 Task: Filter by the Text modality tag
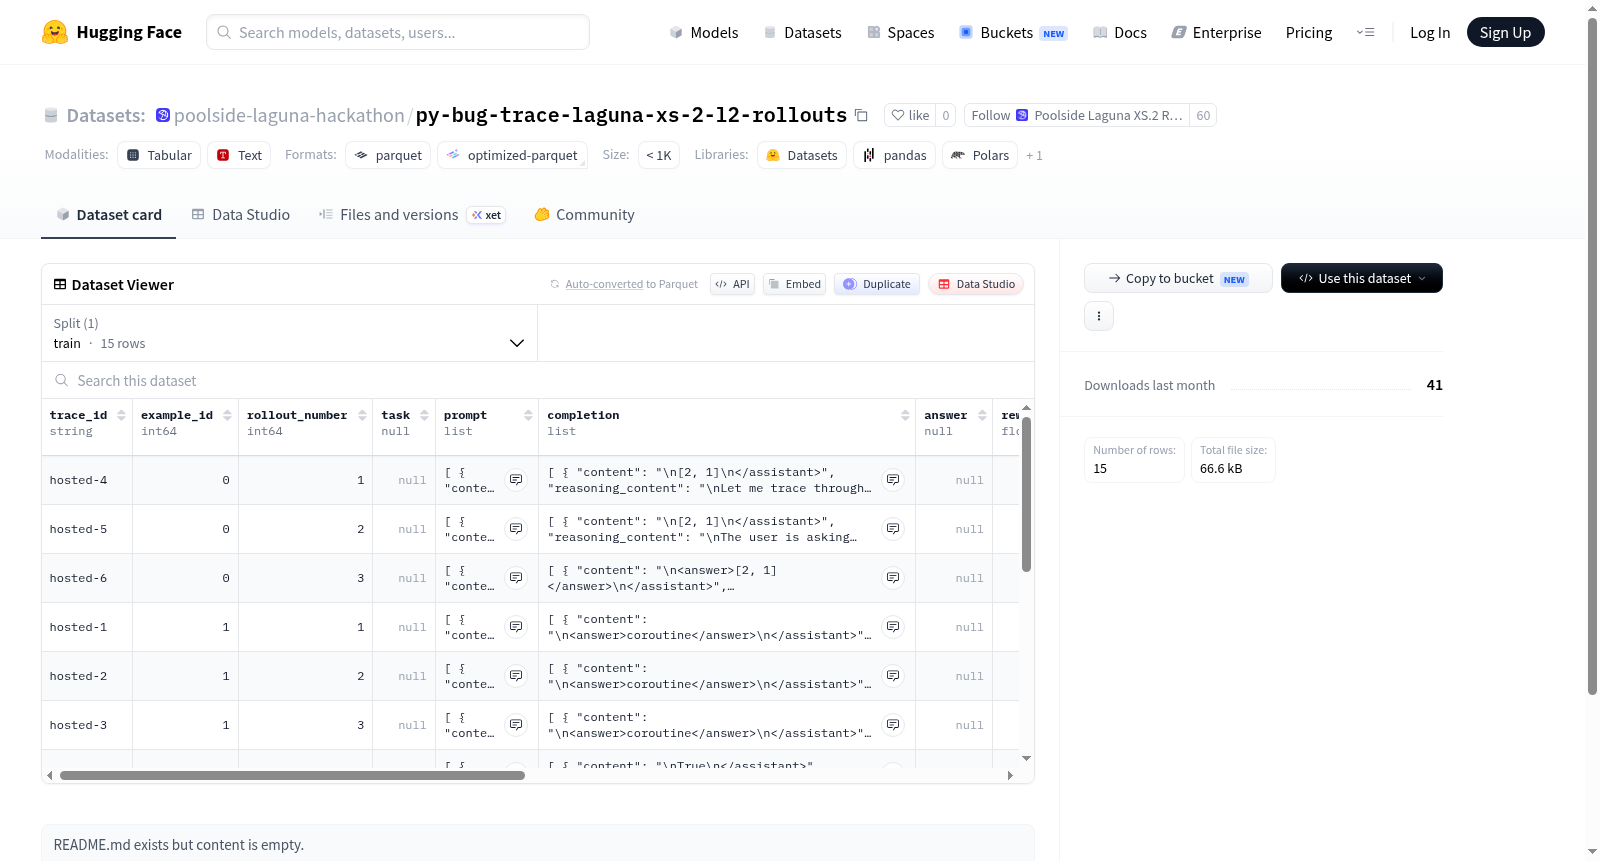click(239, 155)
